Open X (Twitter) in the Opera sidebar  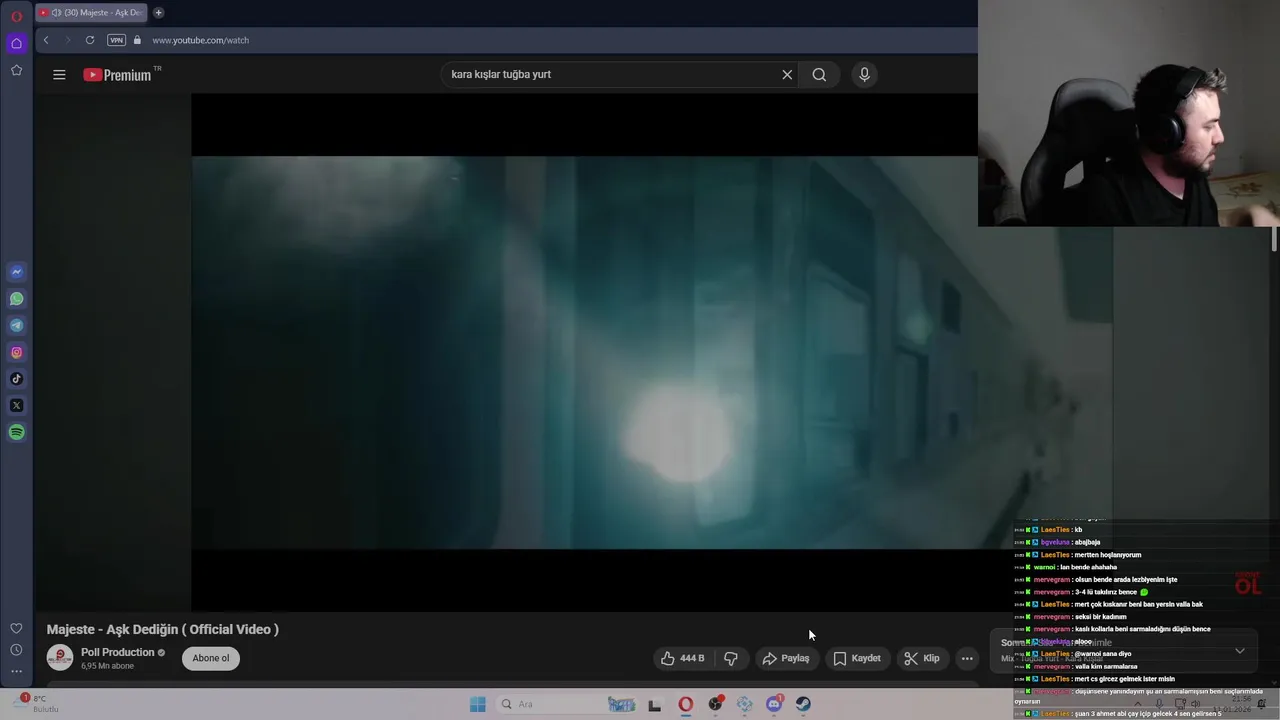click(x=16, y=405)
